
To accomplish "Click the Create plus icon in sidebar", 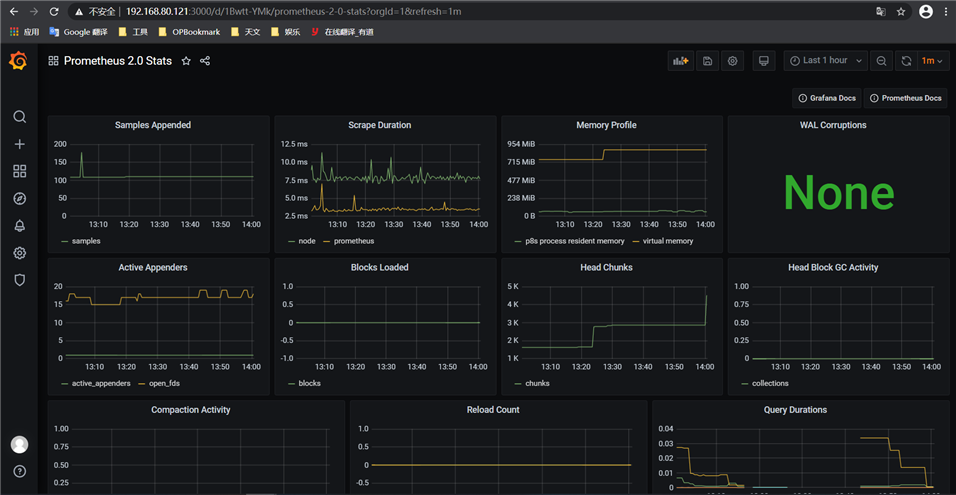I will pyautogui.click(x=19, y=144).
